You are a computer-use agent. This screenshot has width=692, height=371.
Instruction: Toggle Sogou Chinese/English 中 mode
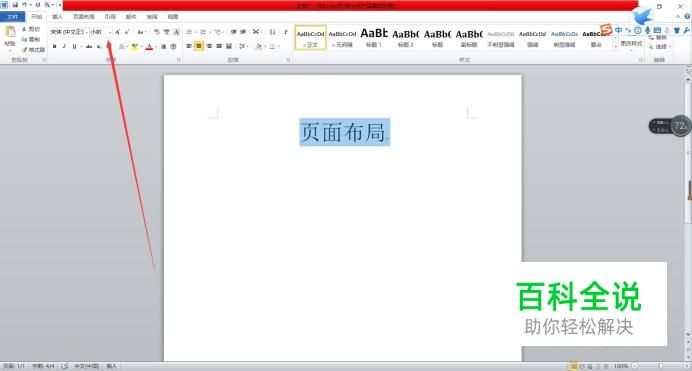pos(618,30)
